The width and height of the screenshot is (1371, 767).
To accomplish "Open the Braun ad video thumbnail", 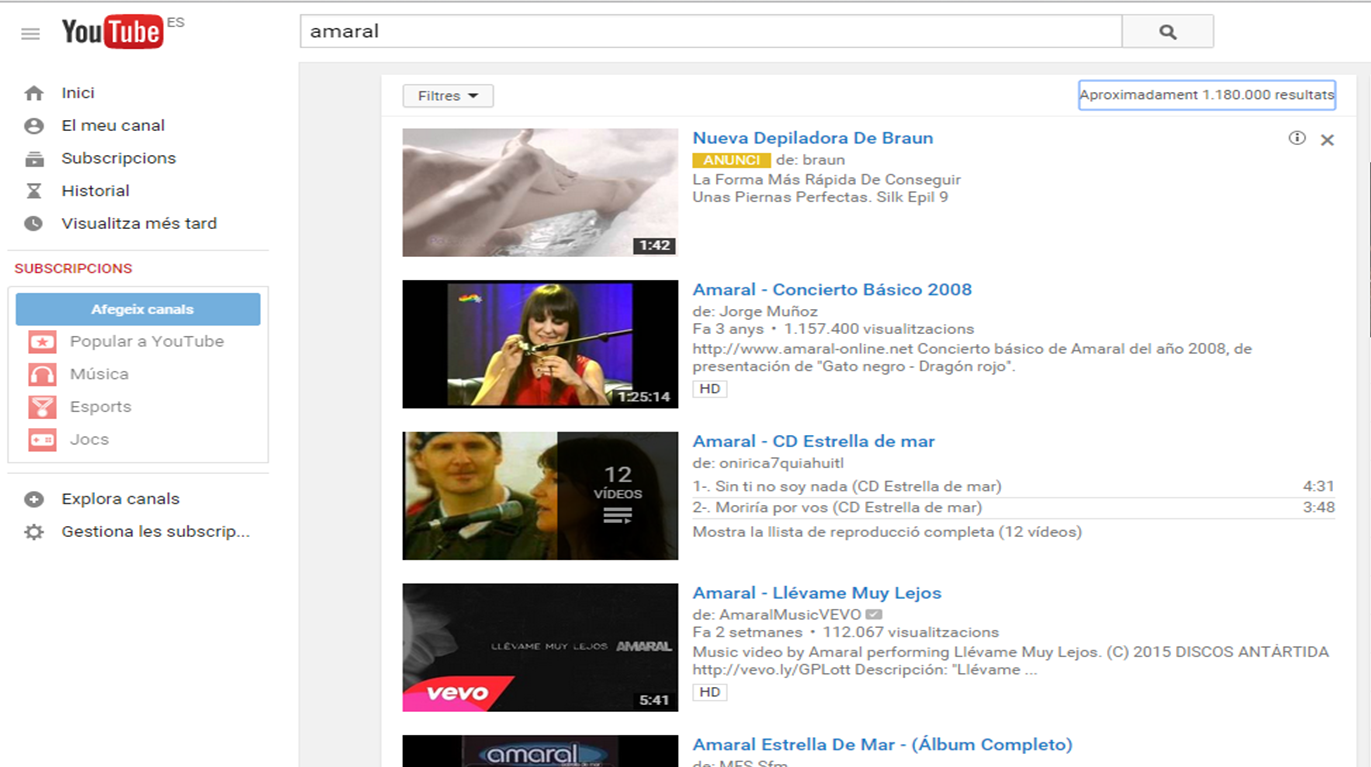I will (540, 192).
